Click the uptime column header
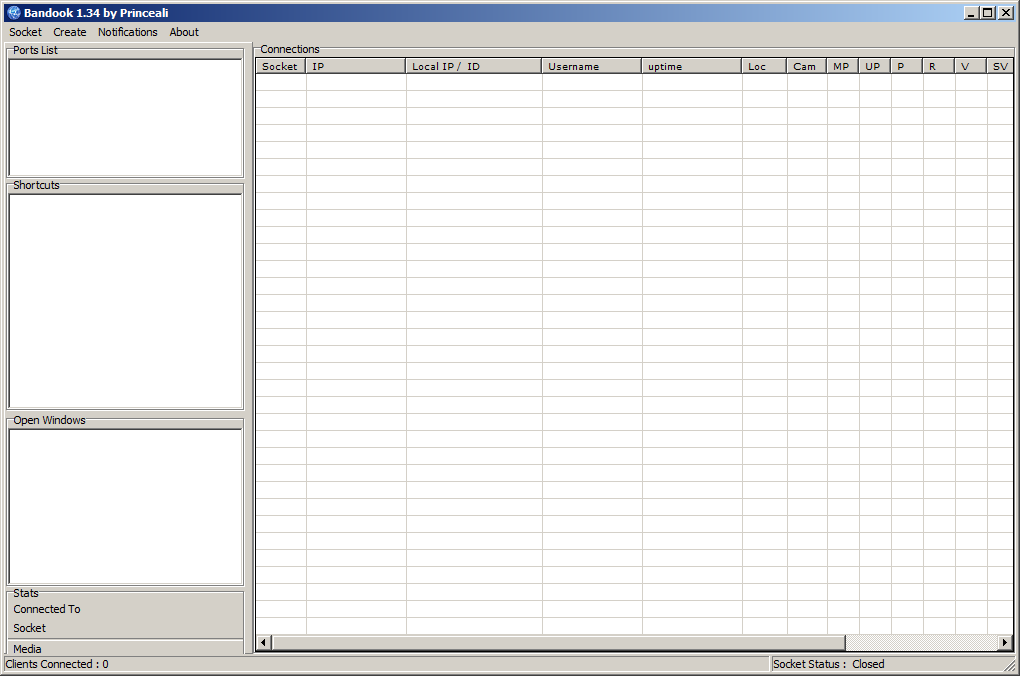Viewport: 1020px width, 676px height. coord(691,66)
